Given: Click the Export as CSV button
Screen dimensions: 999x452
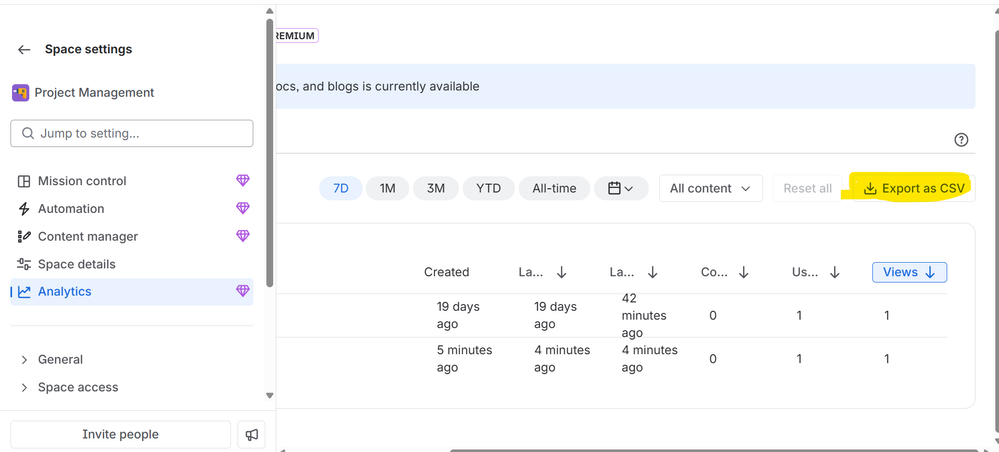Looking at the screenshot, I should click(913, 188).
